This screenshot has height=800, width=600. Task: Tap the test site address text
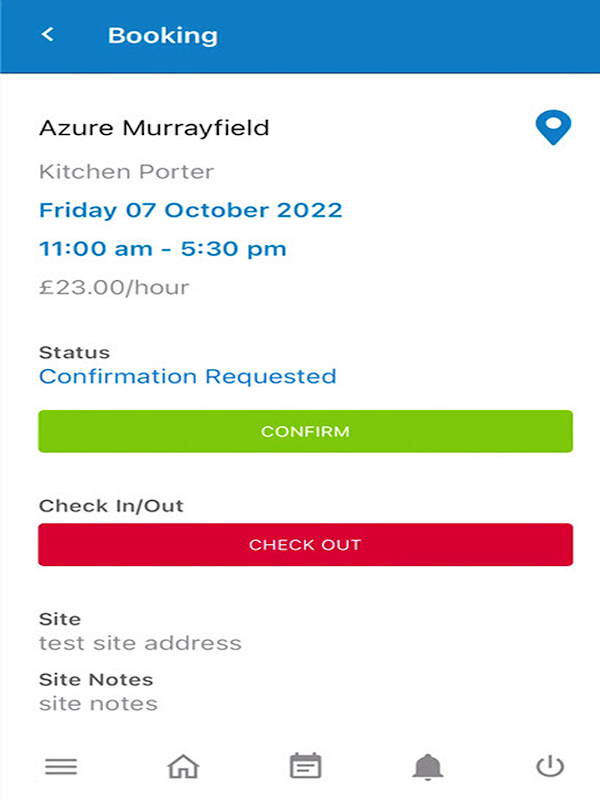pos(140,643)
